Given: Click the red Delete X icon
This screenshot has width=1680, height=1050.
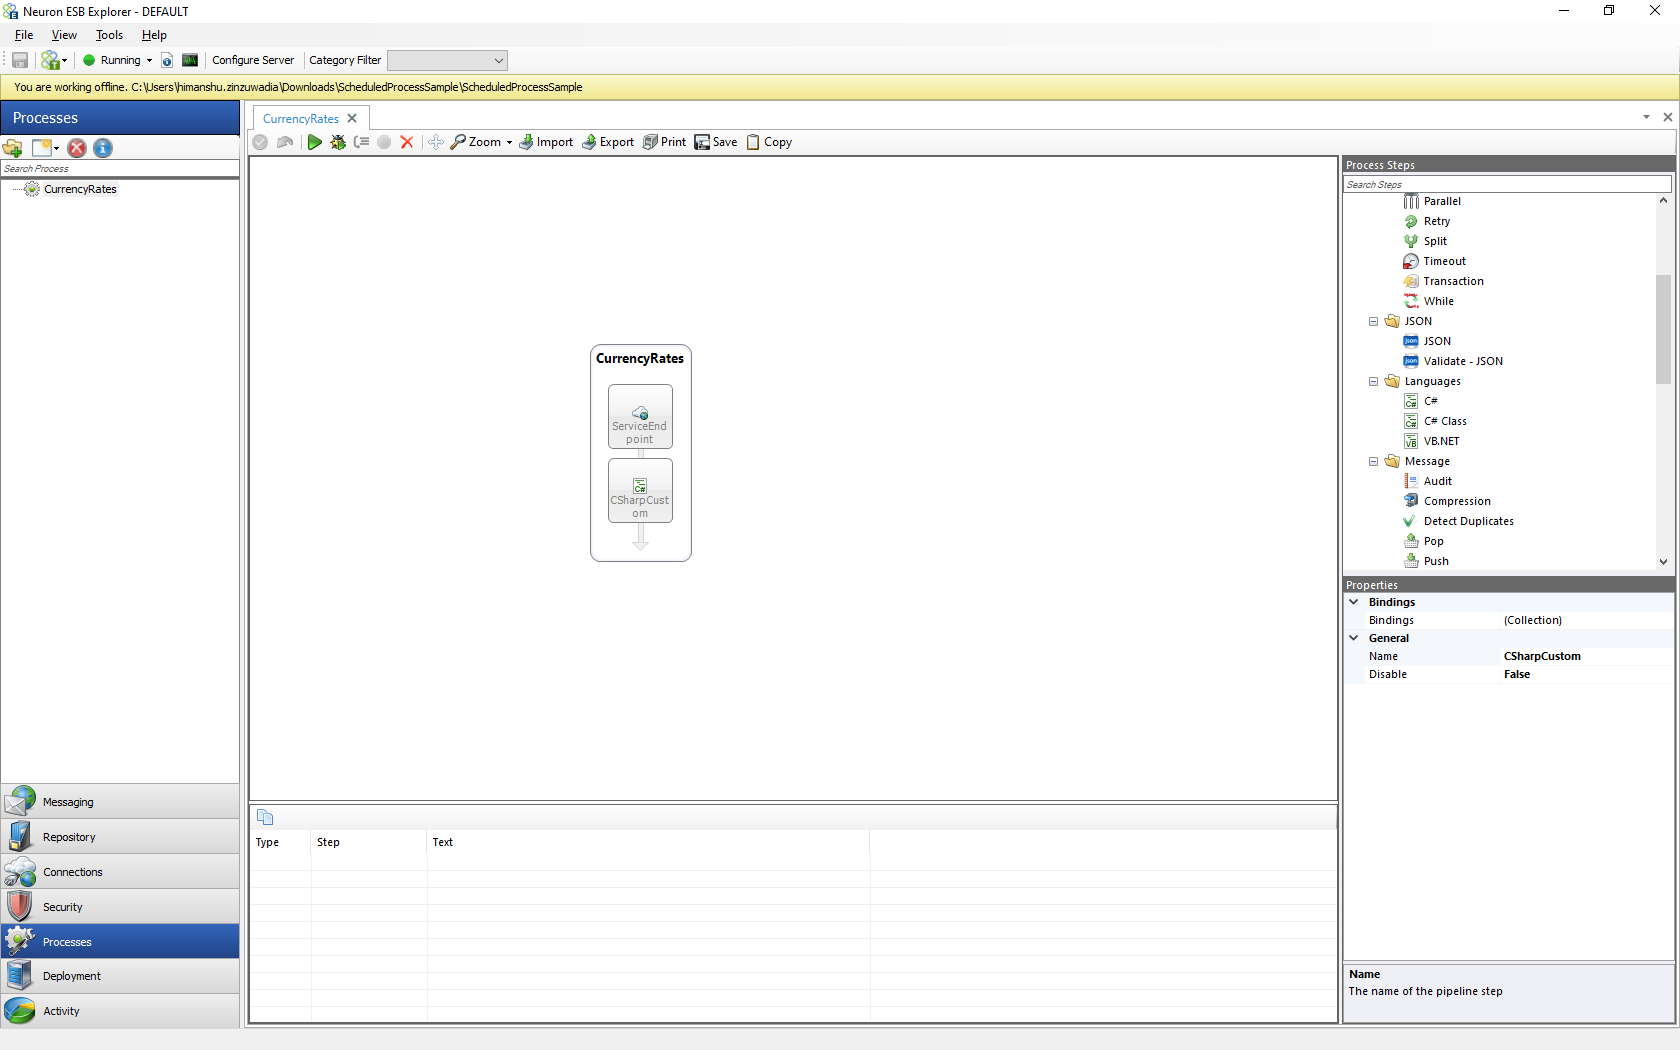Looking at the screenshot, I should 407,142.
